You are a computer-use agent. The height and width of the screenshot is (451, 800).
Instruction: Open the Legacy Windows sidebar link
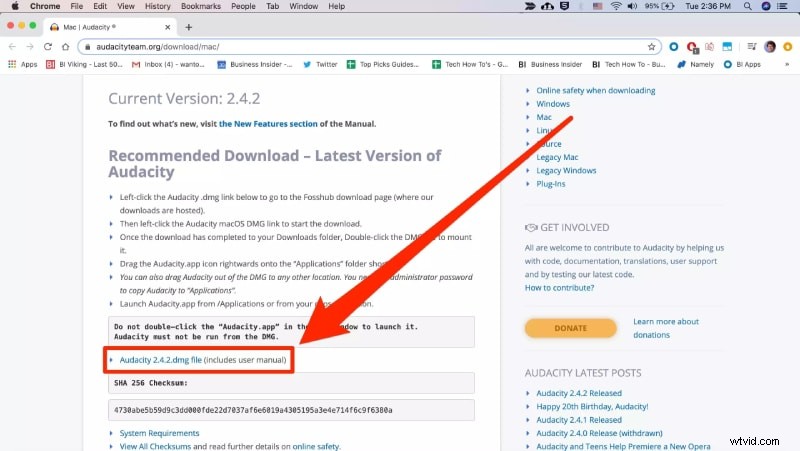[566, 170]
